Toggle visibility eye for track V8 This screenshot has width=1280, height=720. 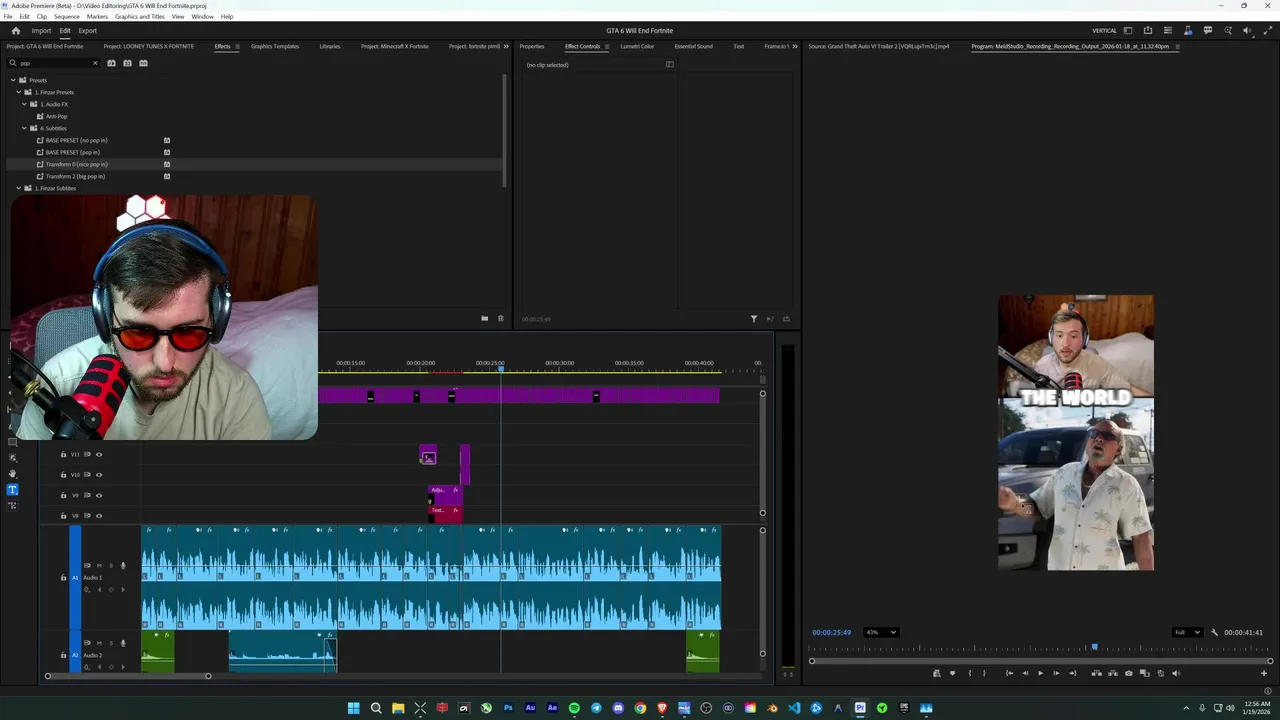[x=98, y=515]
